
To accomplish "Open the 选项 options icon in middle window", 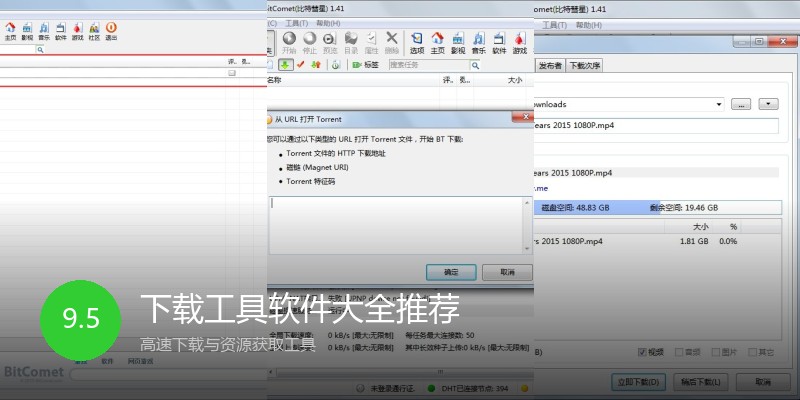I will click(x=417, y=43).
